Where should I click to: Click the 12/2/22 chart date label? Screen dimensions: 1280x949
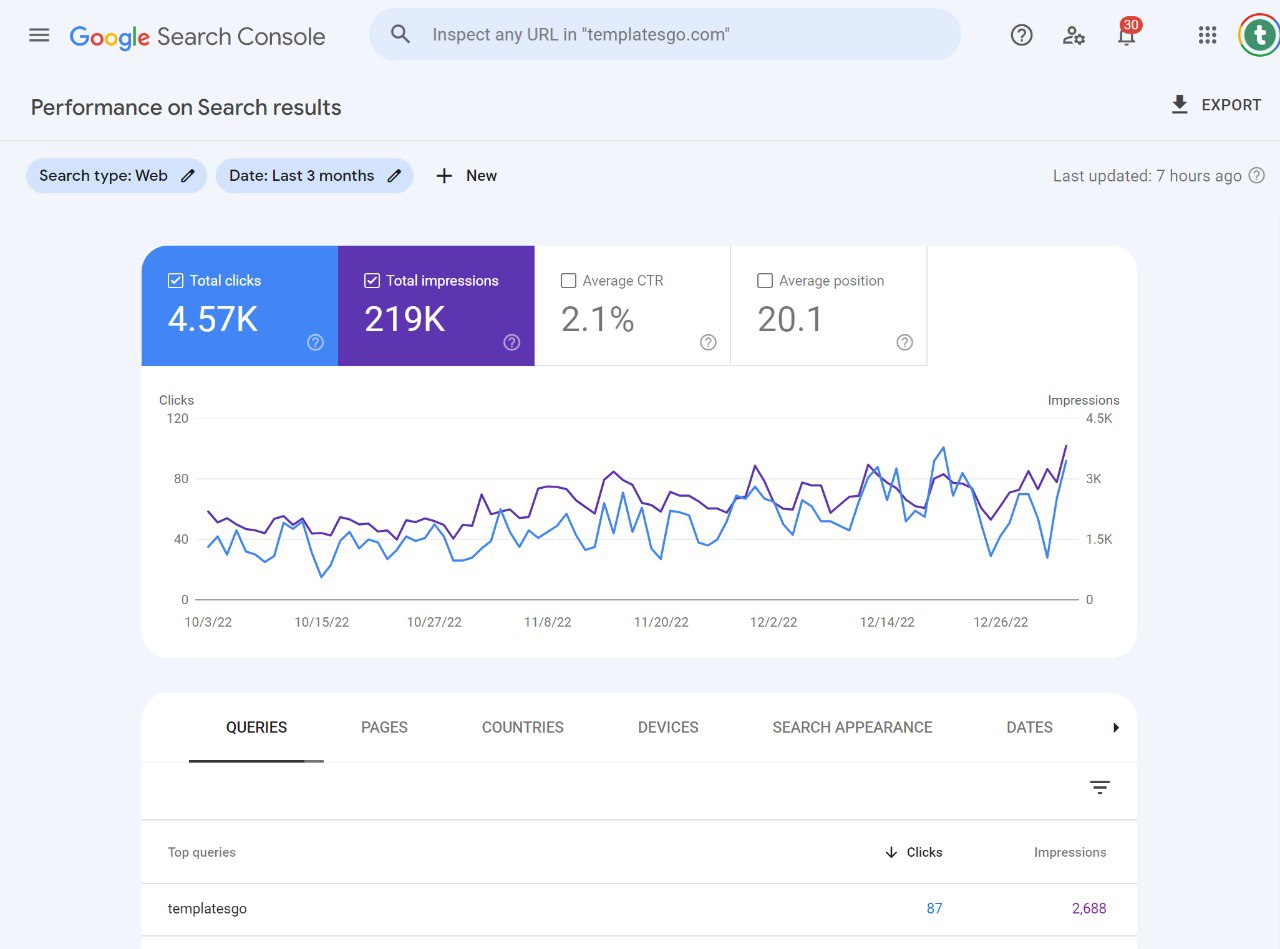(773, 622)
